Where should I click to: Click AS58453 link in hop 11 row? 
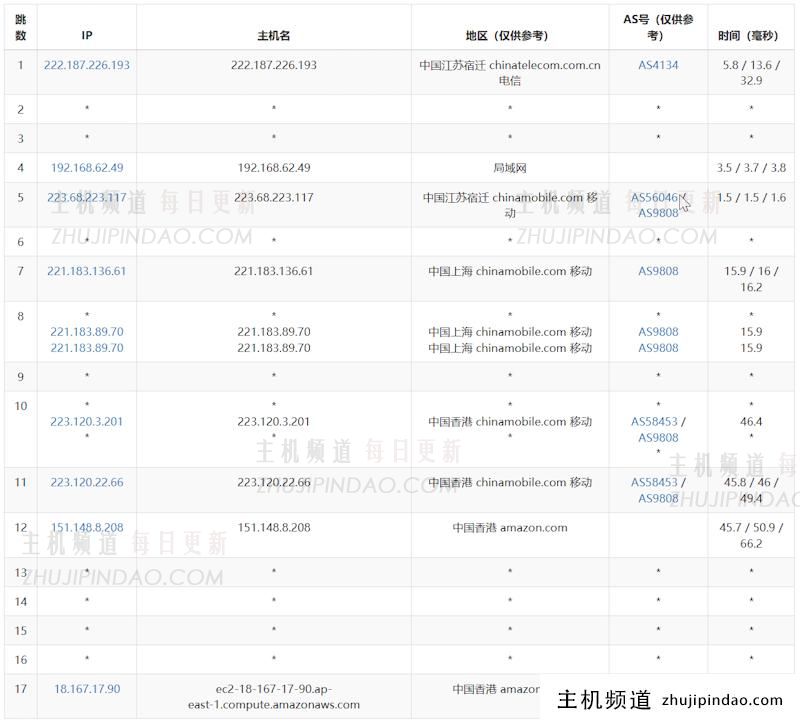click(655, 482)
